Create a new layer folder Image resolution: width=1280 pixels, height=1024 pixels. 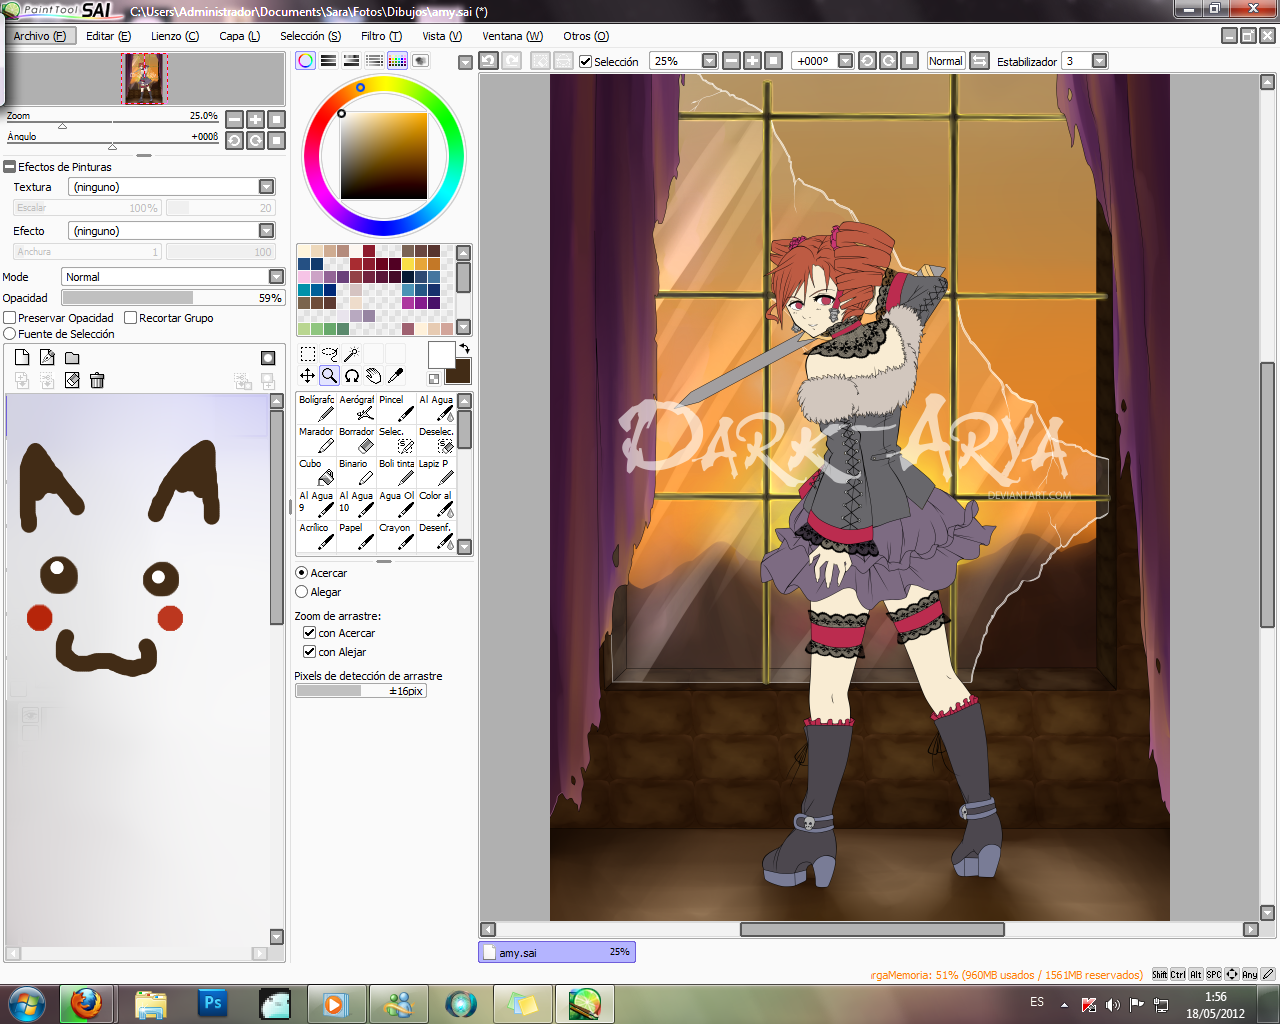point(72,357)
